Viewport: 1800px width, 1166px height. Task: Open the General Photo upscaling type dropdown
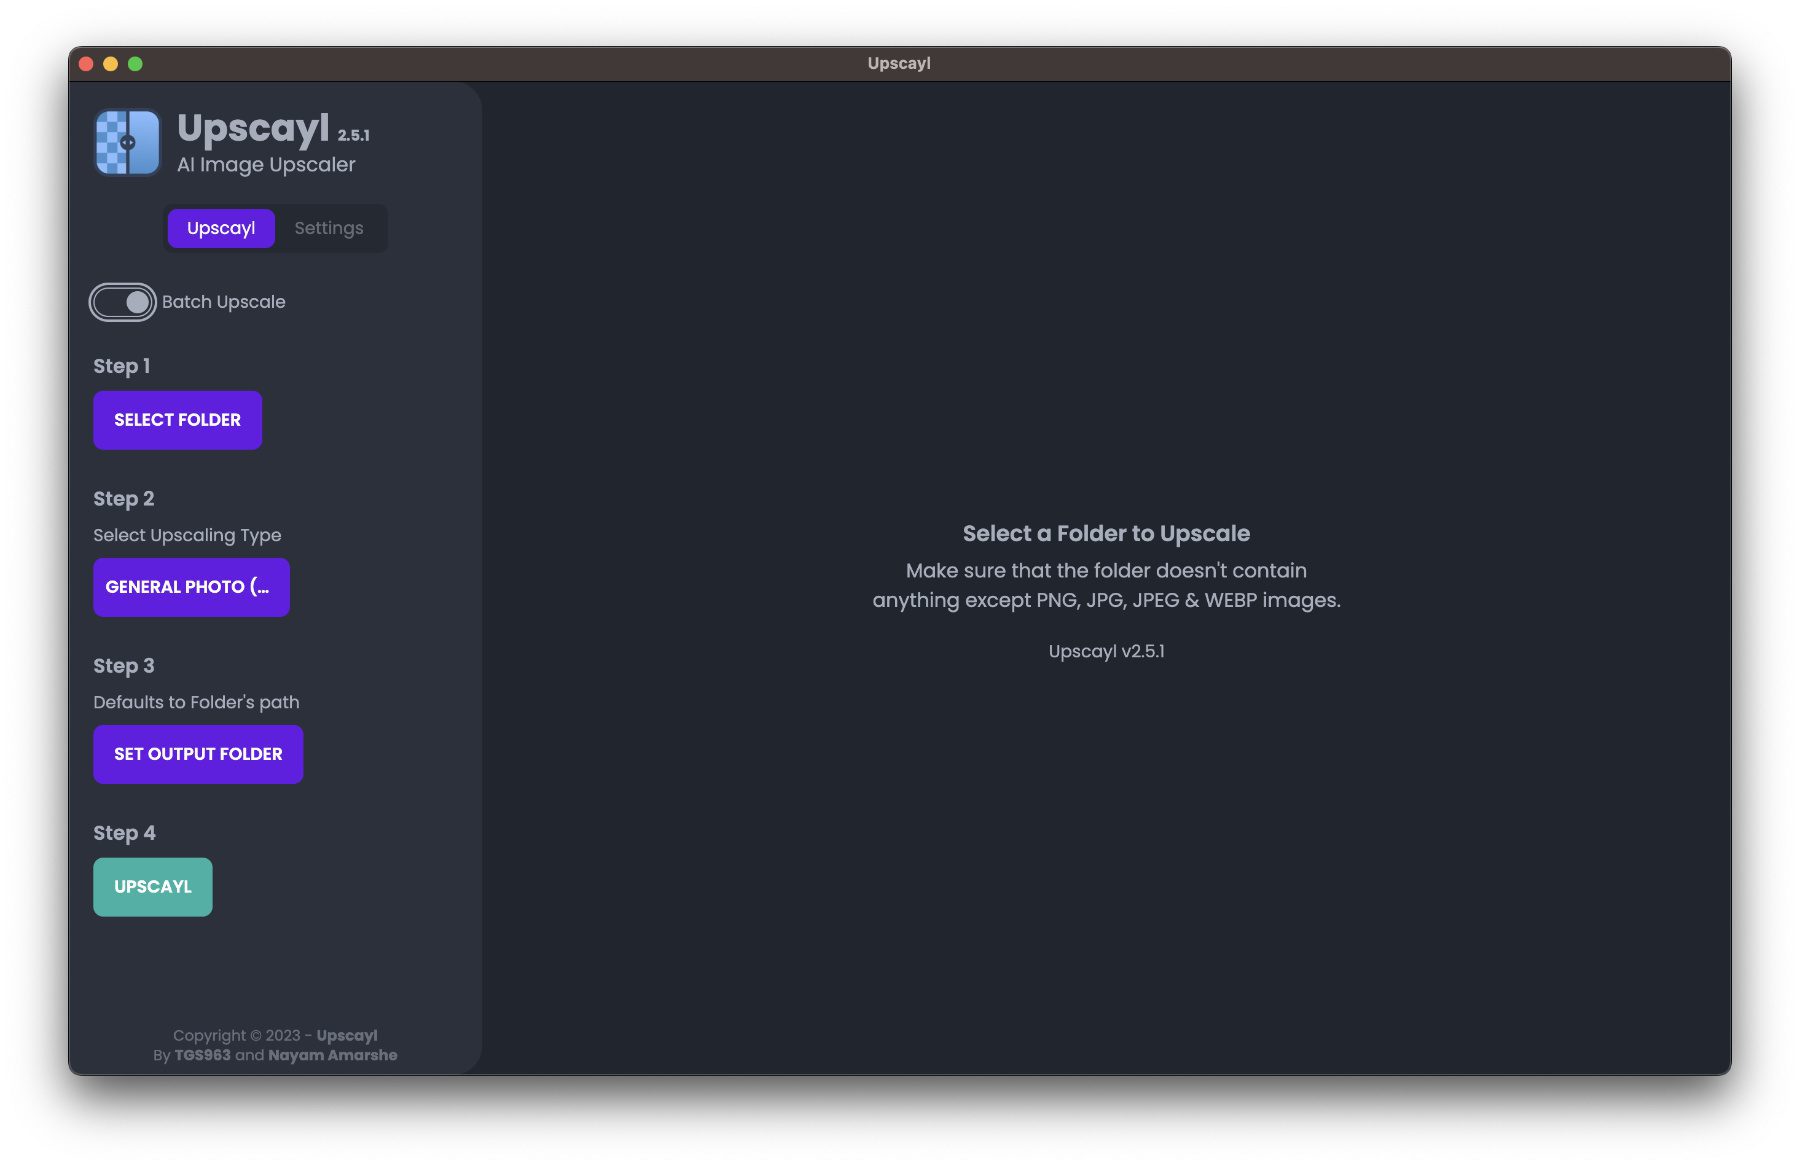(x=191, y=587)
